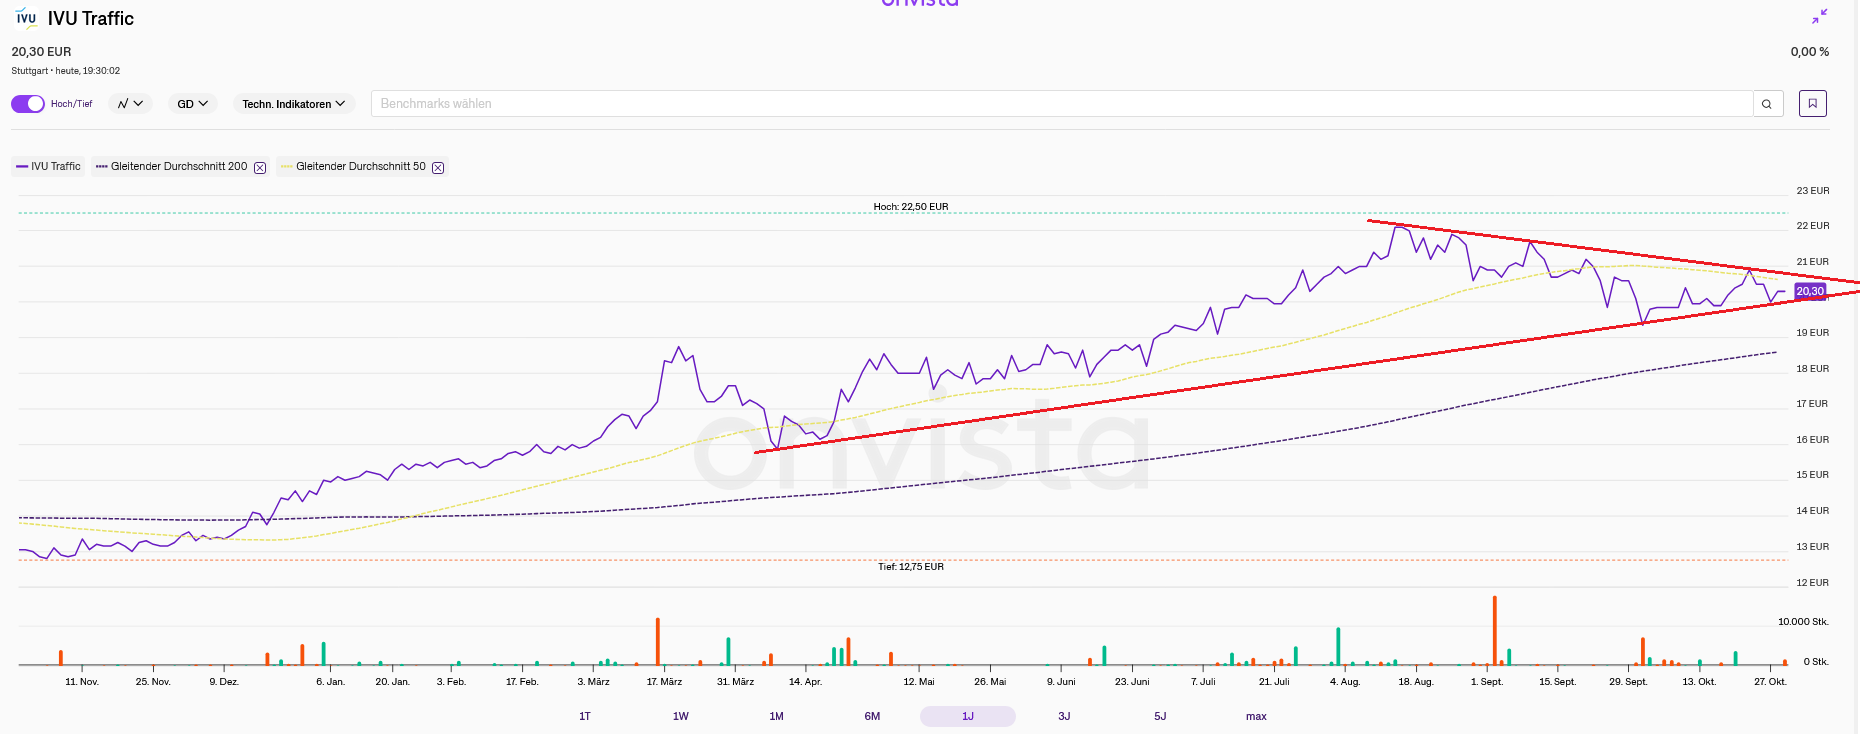This screenshot has width=1860, height=734.
Task: Click the tall orange volume bar near 1. Sept.
Action: [1494, 630]
